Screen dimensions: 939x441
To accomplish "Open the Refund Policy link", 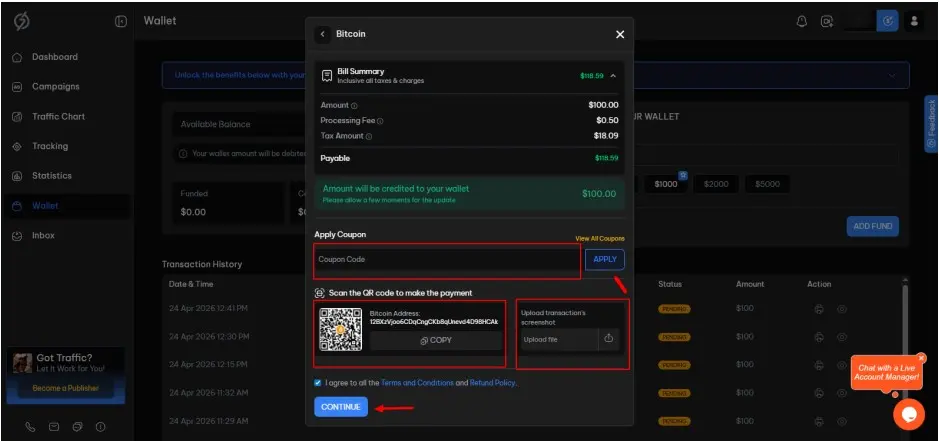I will (492, 383).
